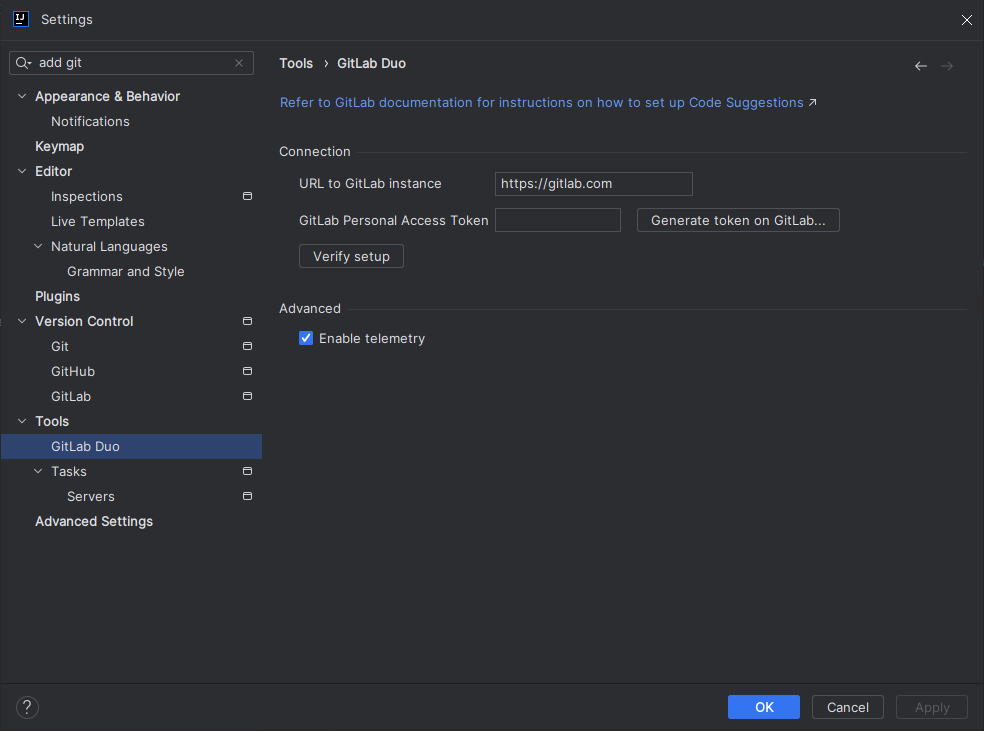Viewport: 984px width, 731px height.
Task: Open GitLab Code Suggestions documentation link
Action: pos(547,103)
